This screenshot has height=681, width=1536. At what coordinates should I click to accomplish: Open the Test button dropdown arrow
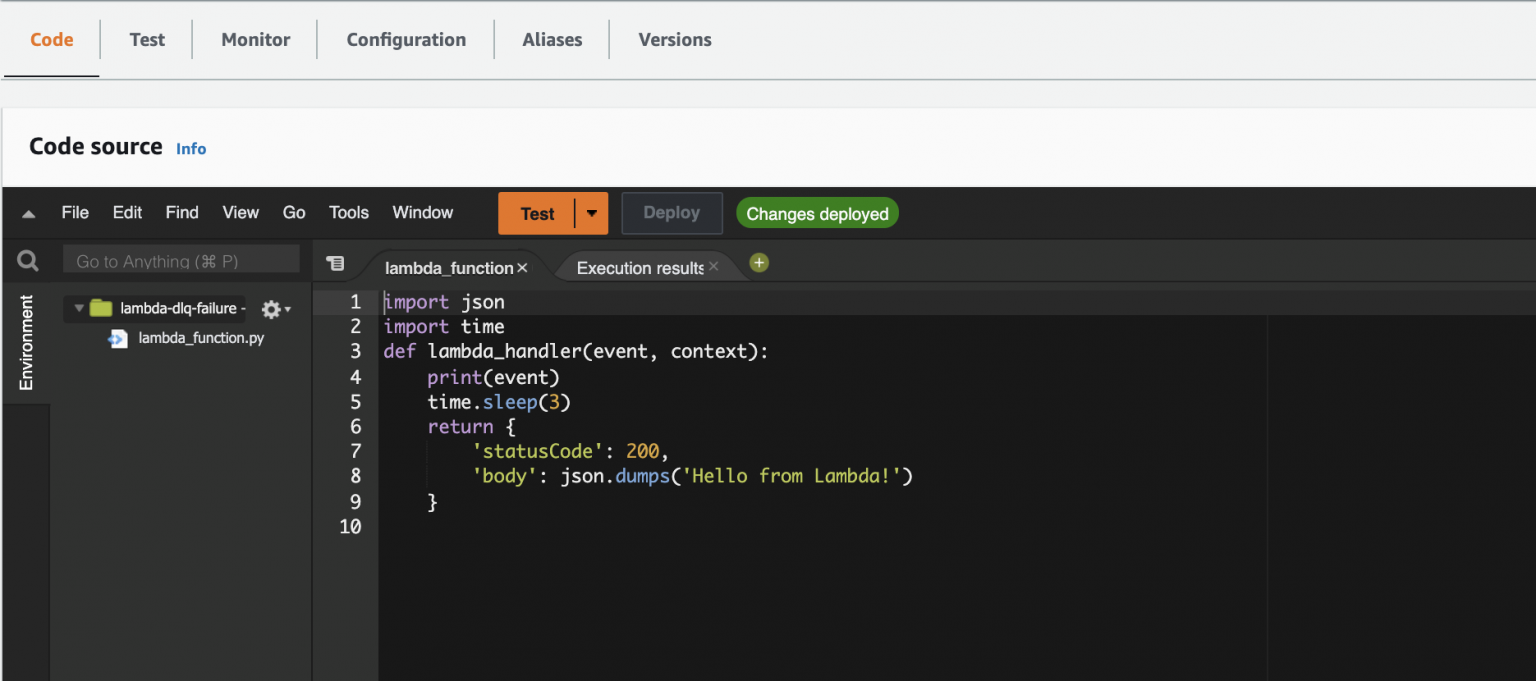[x=591, y=212]
